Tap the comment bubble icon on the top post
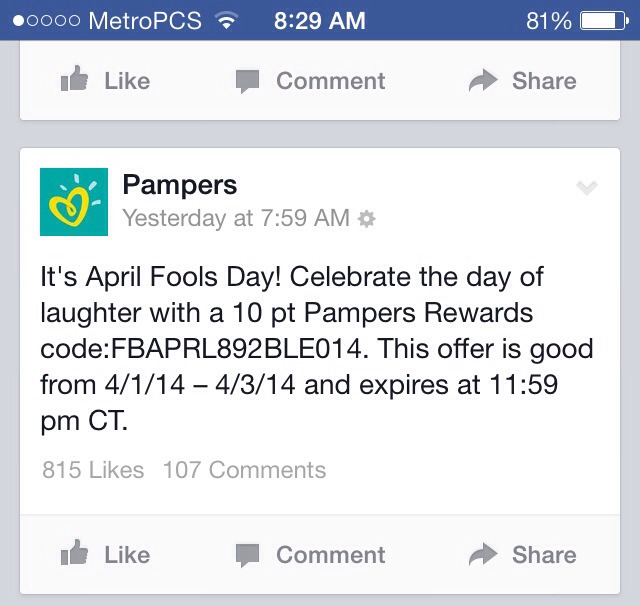This screenshot has width=640, height=606. pos(247,81)
